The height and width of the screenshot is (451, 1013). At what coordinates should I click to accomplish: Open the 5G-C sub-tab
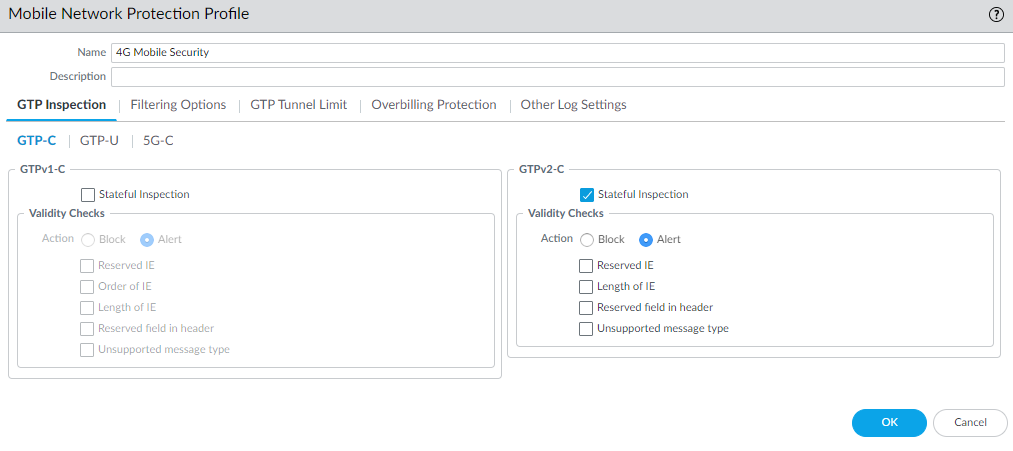(158, 141)
